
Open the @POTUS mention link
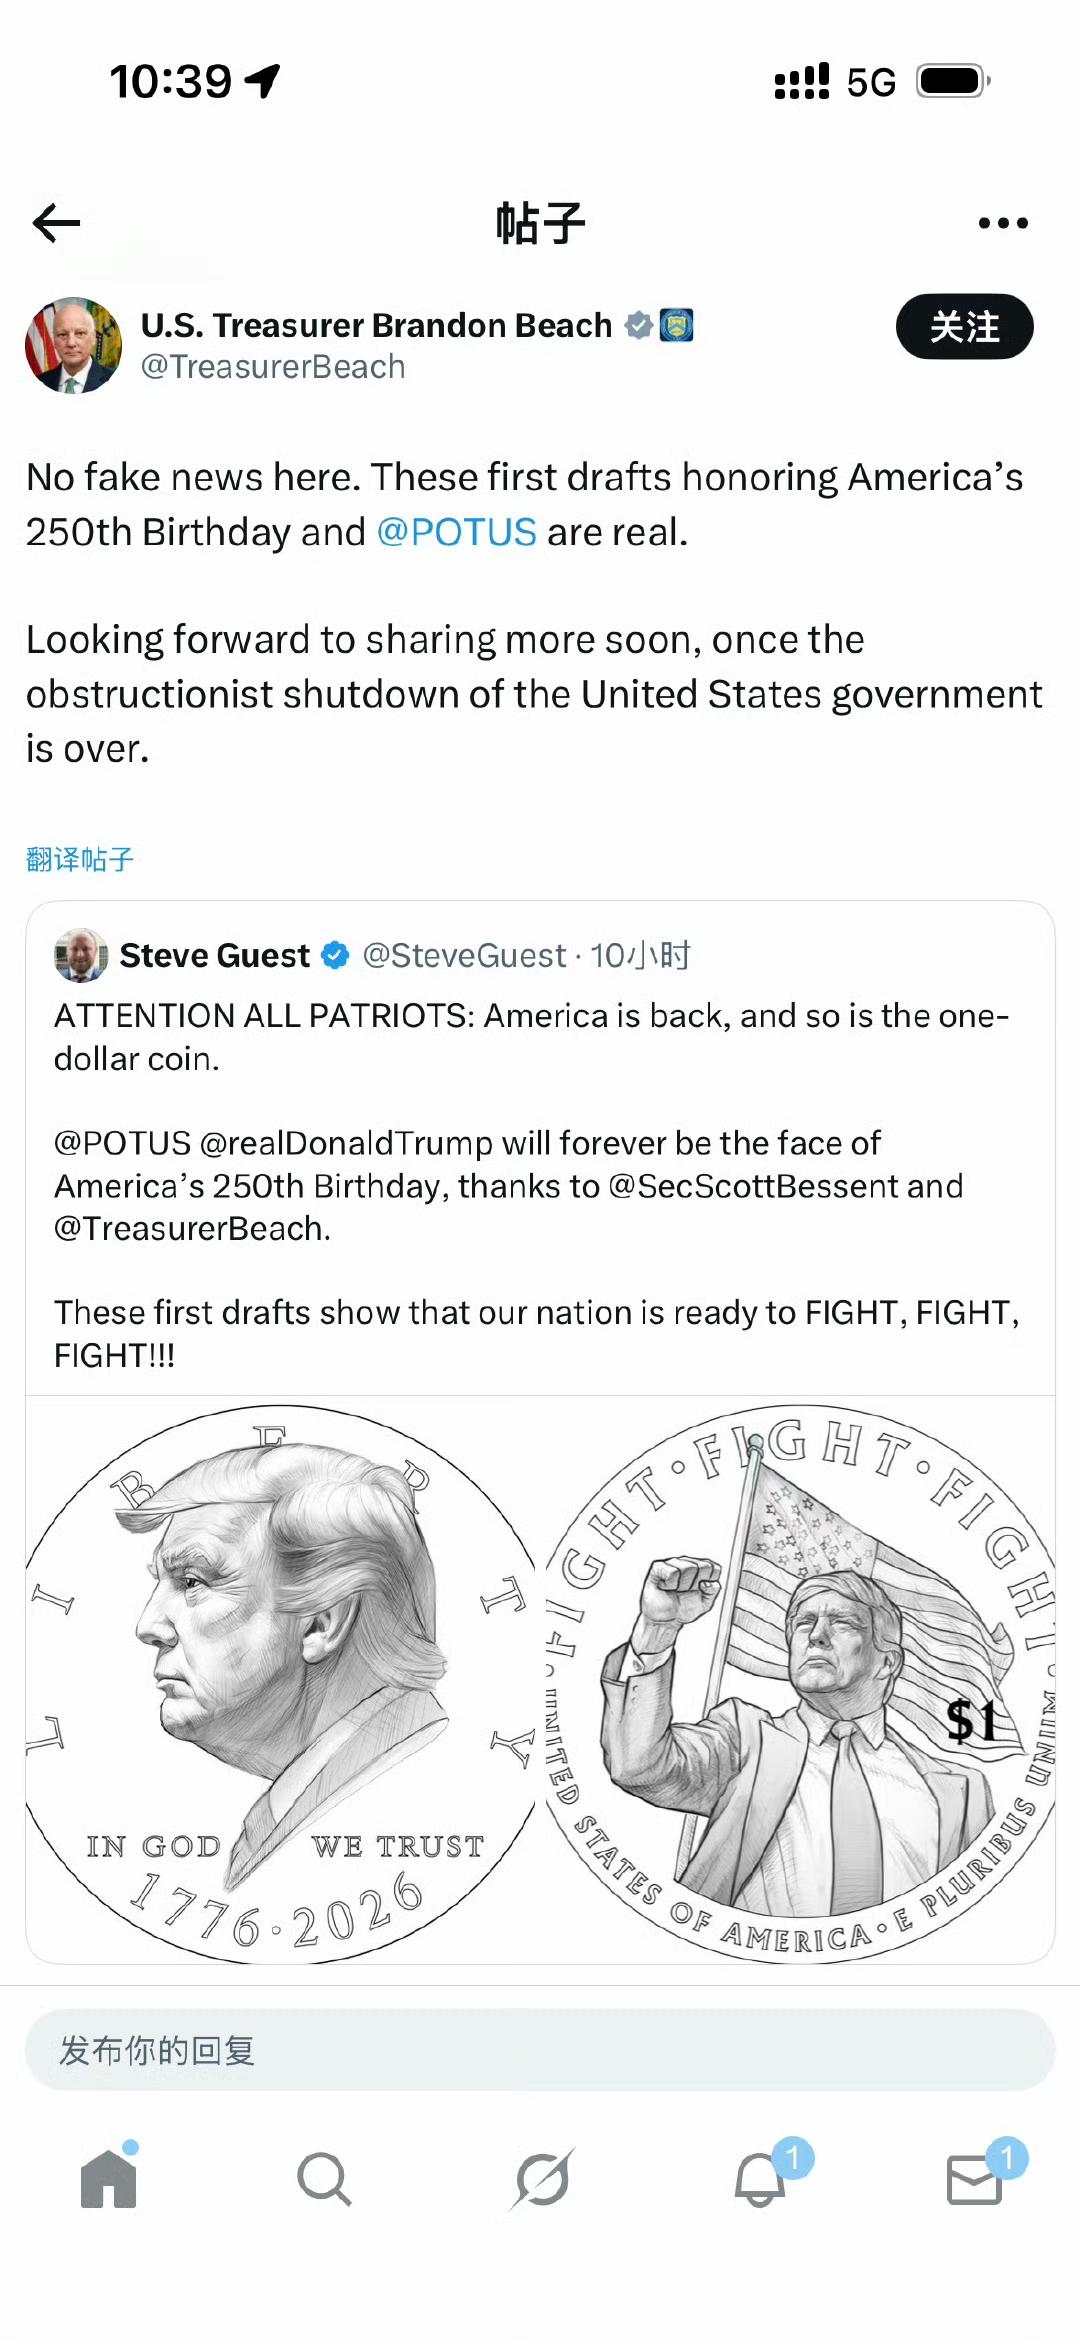click(457, 532)
